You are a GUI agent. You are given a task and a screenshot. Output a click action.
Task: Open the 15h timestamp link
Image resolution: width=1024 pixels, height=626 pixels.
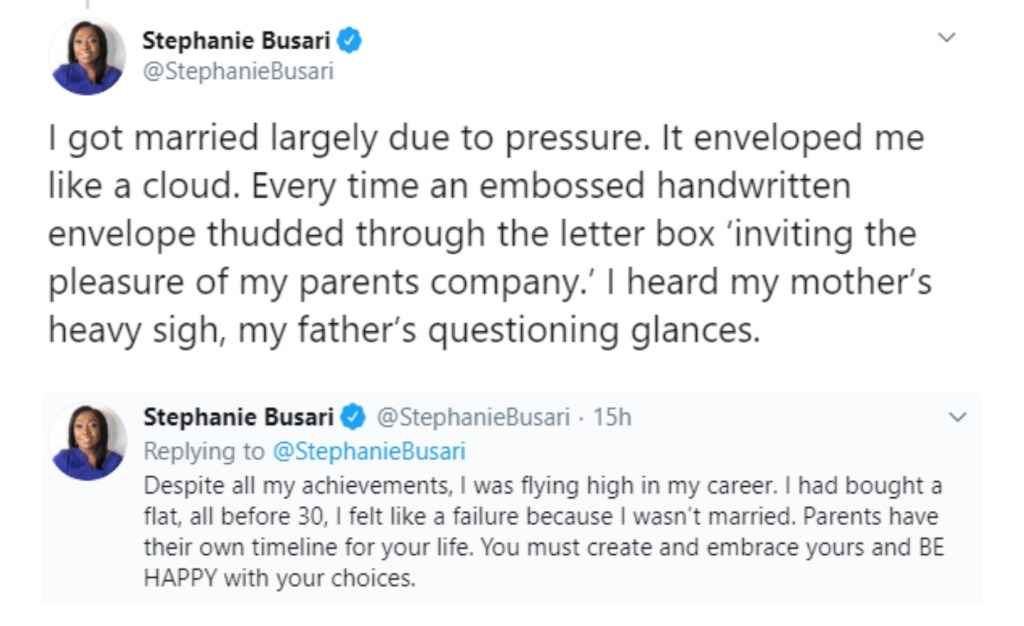pos(612,417)
